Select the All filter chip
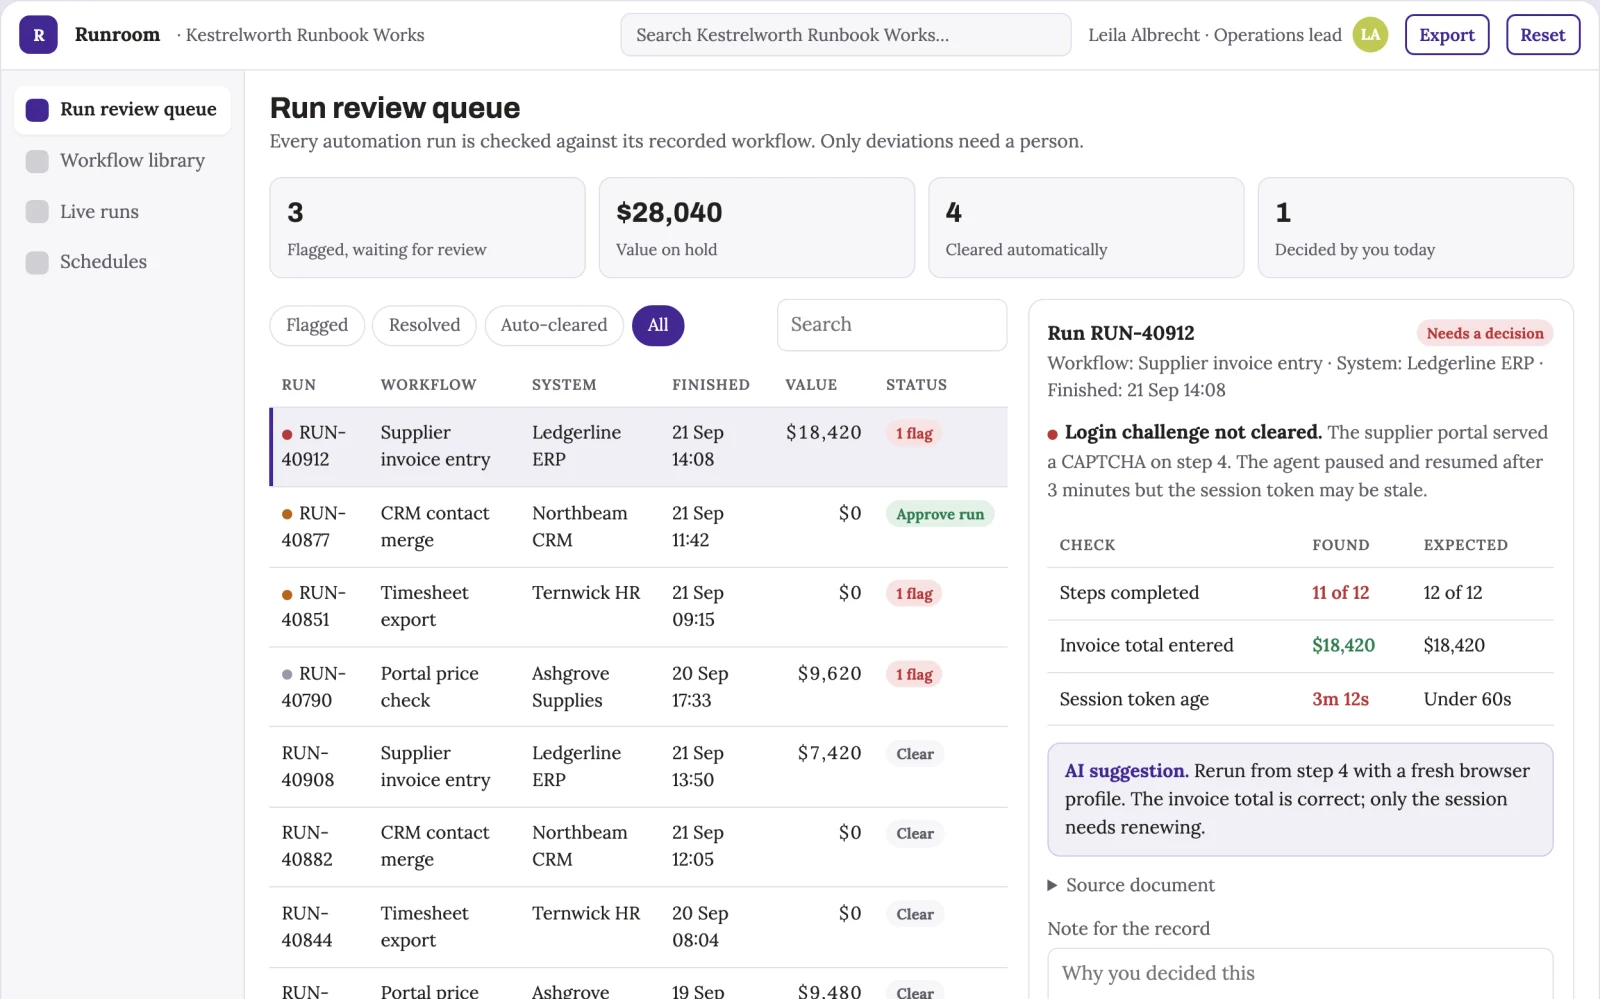1600x999 pixels. pos(658,325)
